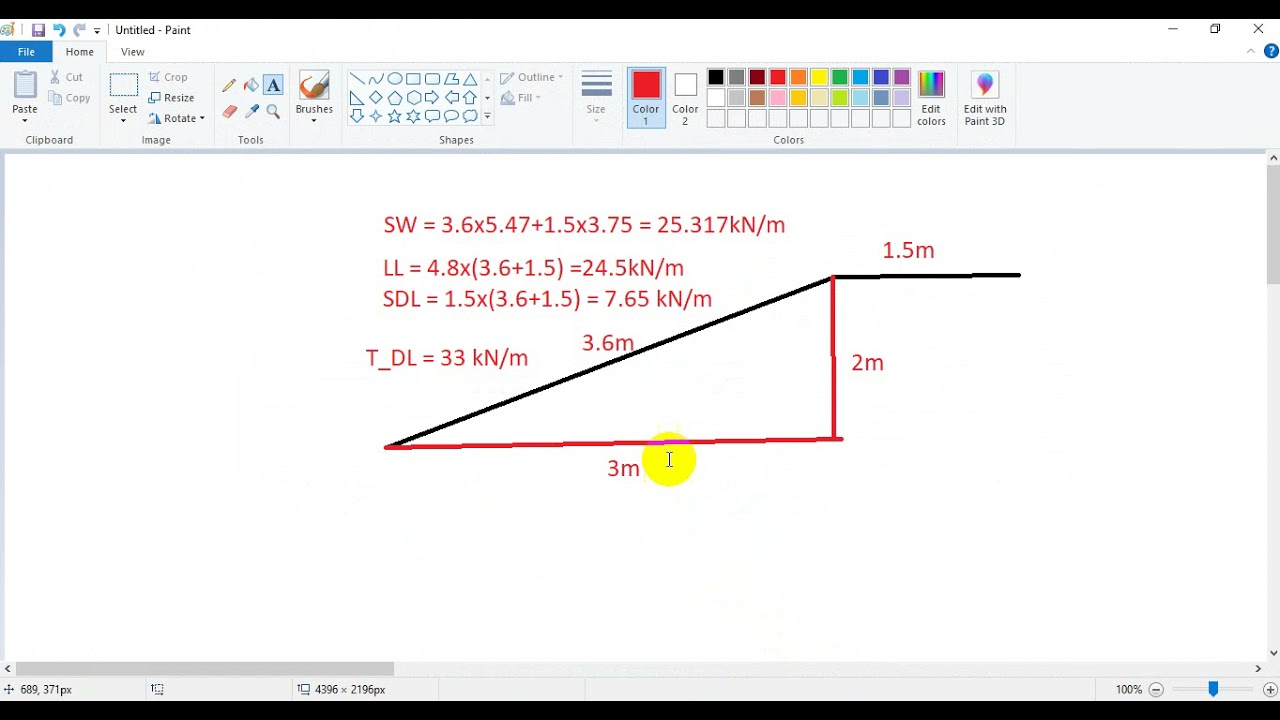Pick the green color swatch

(840, 77)
